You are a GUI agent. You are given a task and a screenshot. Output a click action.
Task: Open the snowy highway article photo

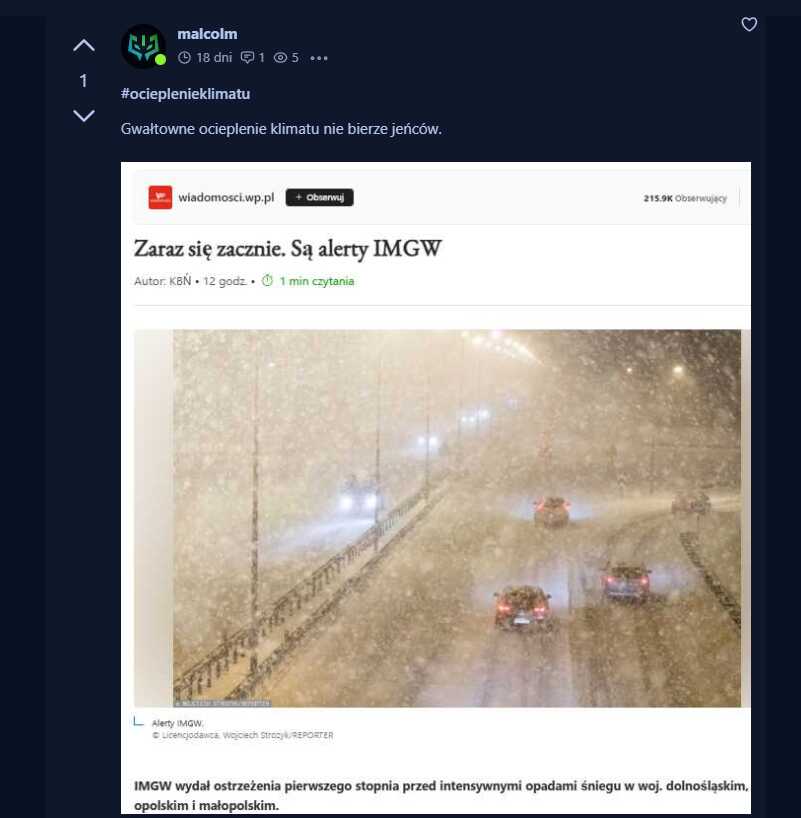457,518
